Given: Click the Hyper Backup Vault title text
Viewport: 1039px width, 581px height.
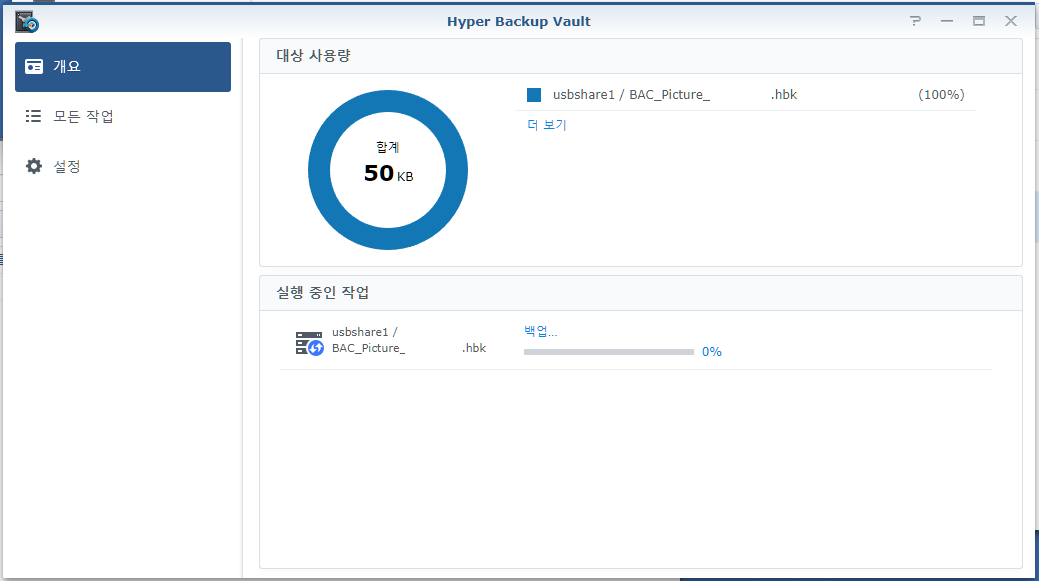Looking at the screenshot, I should (519, 21).
